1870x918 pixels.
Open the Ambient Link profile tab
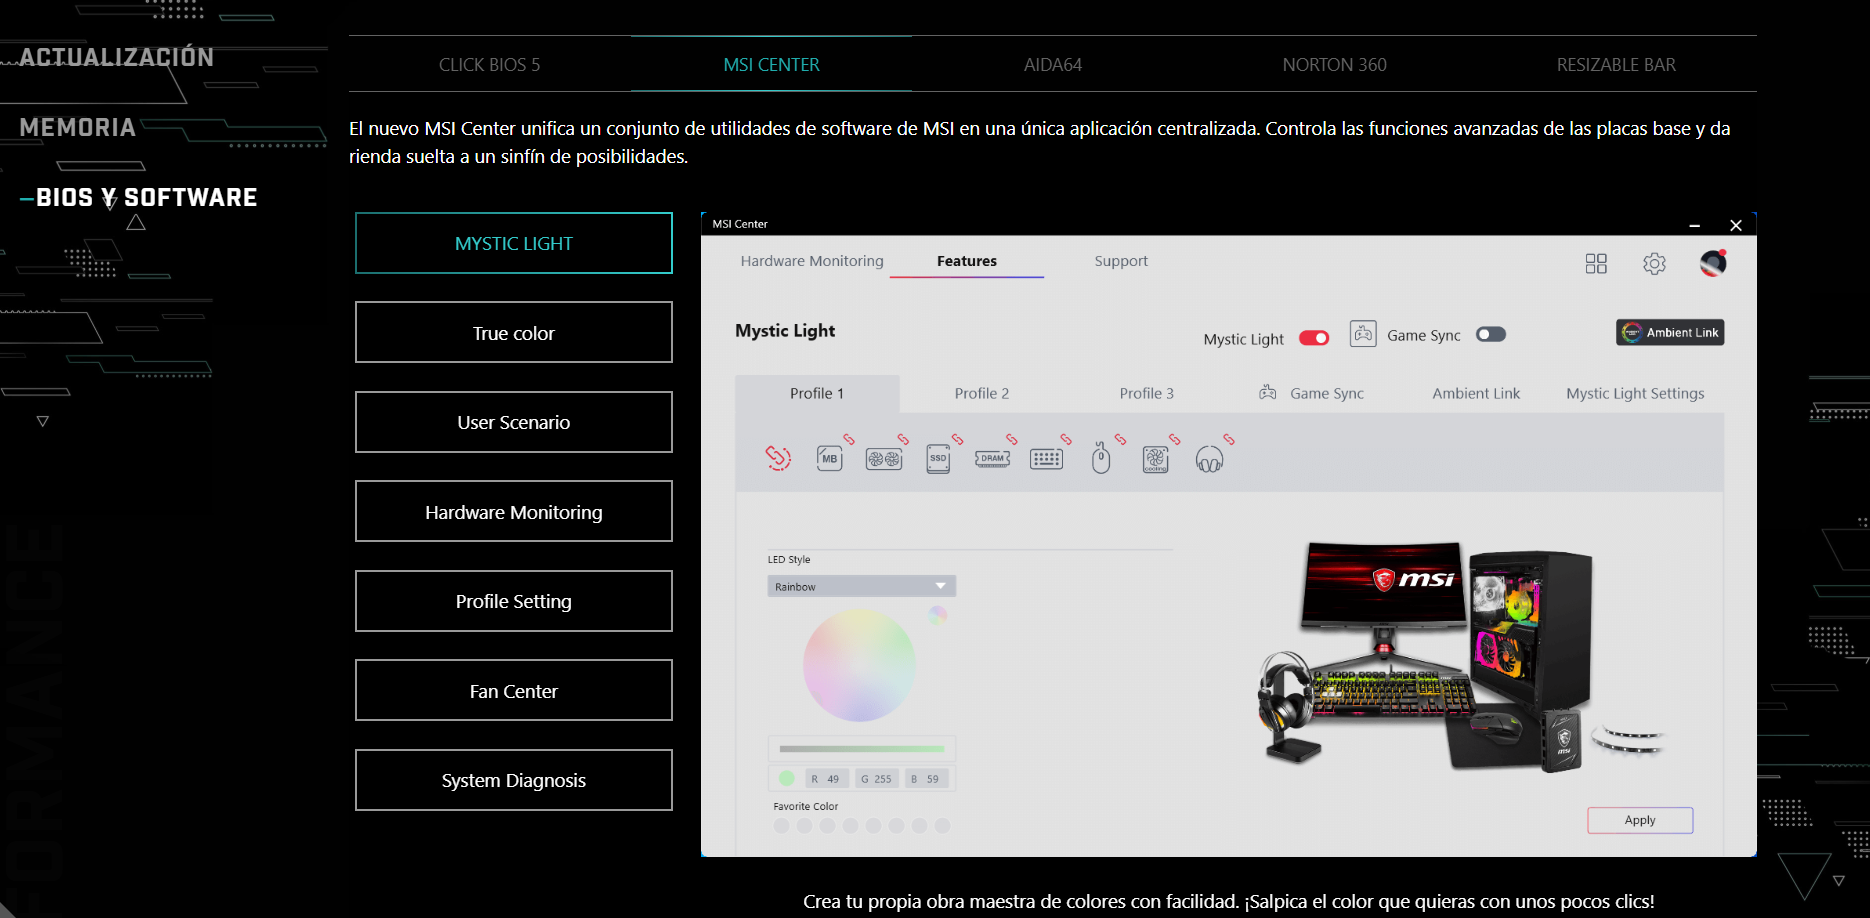[x=1476, y=394]
